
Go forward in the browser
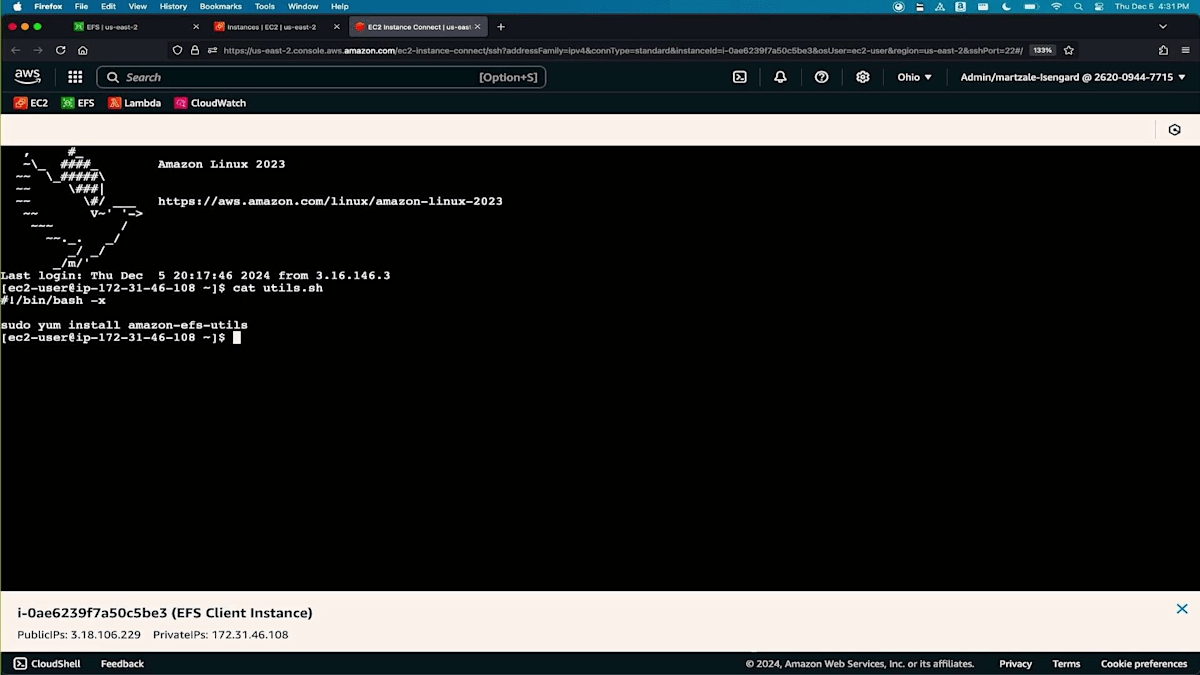(x=38, y=50)
